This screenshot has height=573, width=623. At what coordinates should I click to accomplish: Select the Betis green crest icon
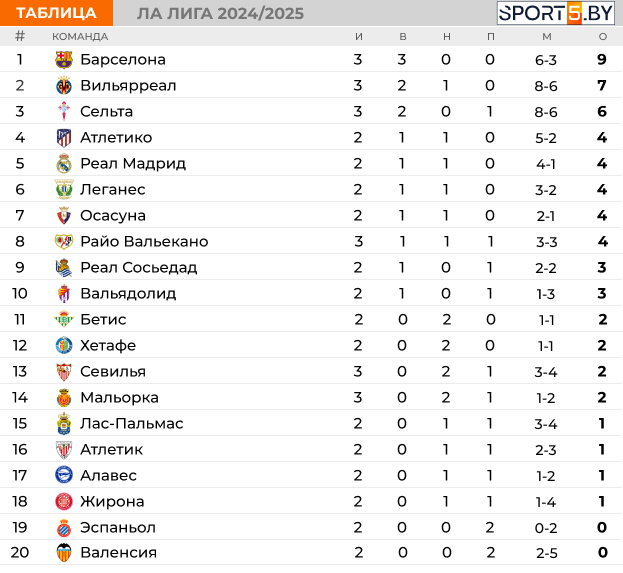tap(64, 319)
